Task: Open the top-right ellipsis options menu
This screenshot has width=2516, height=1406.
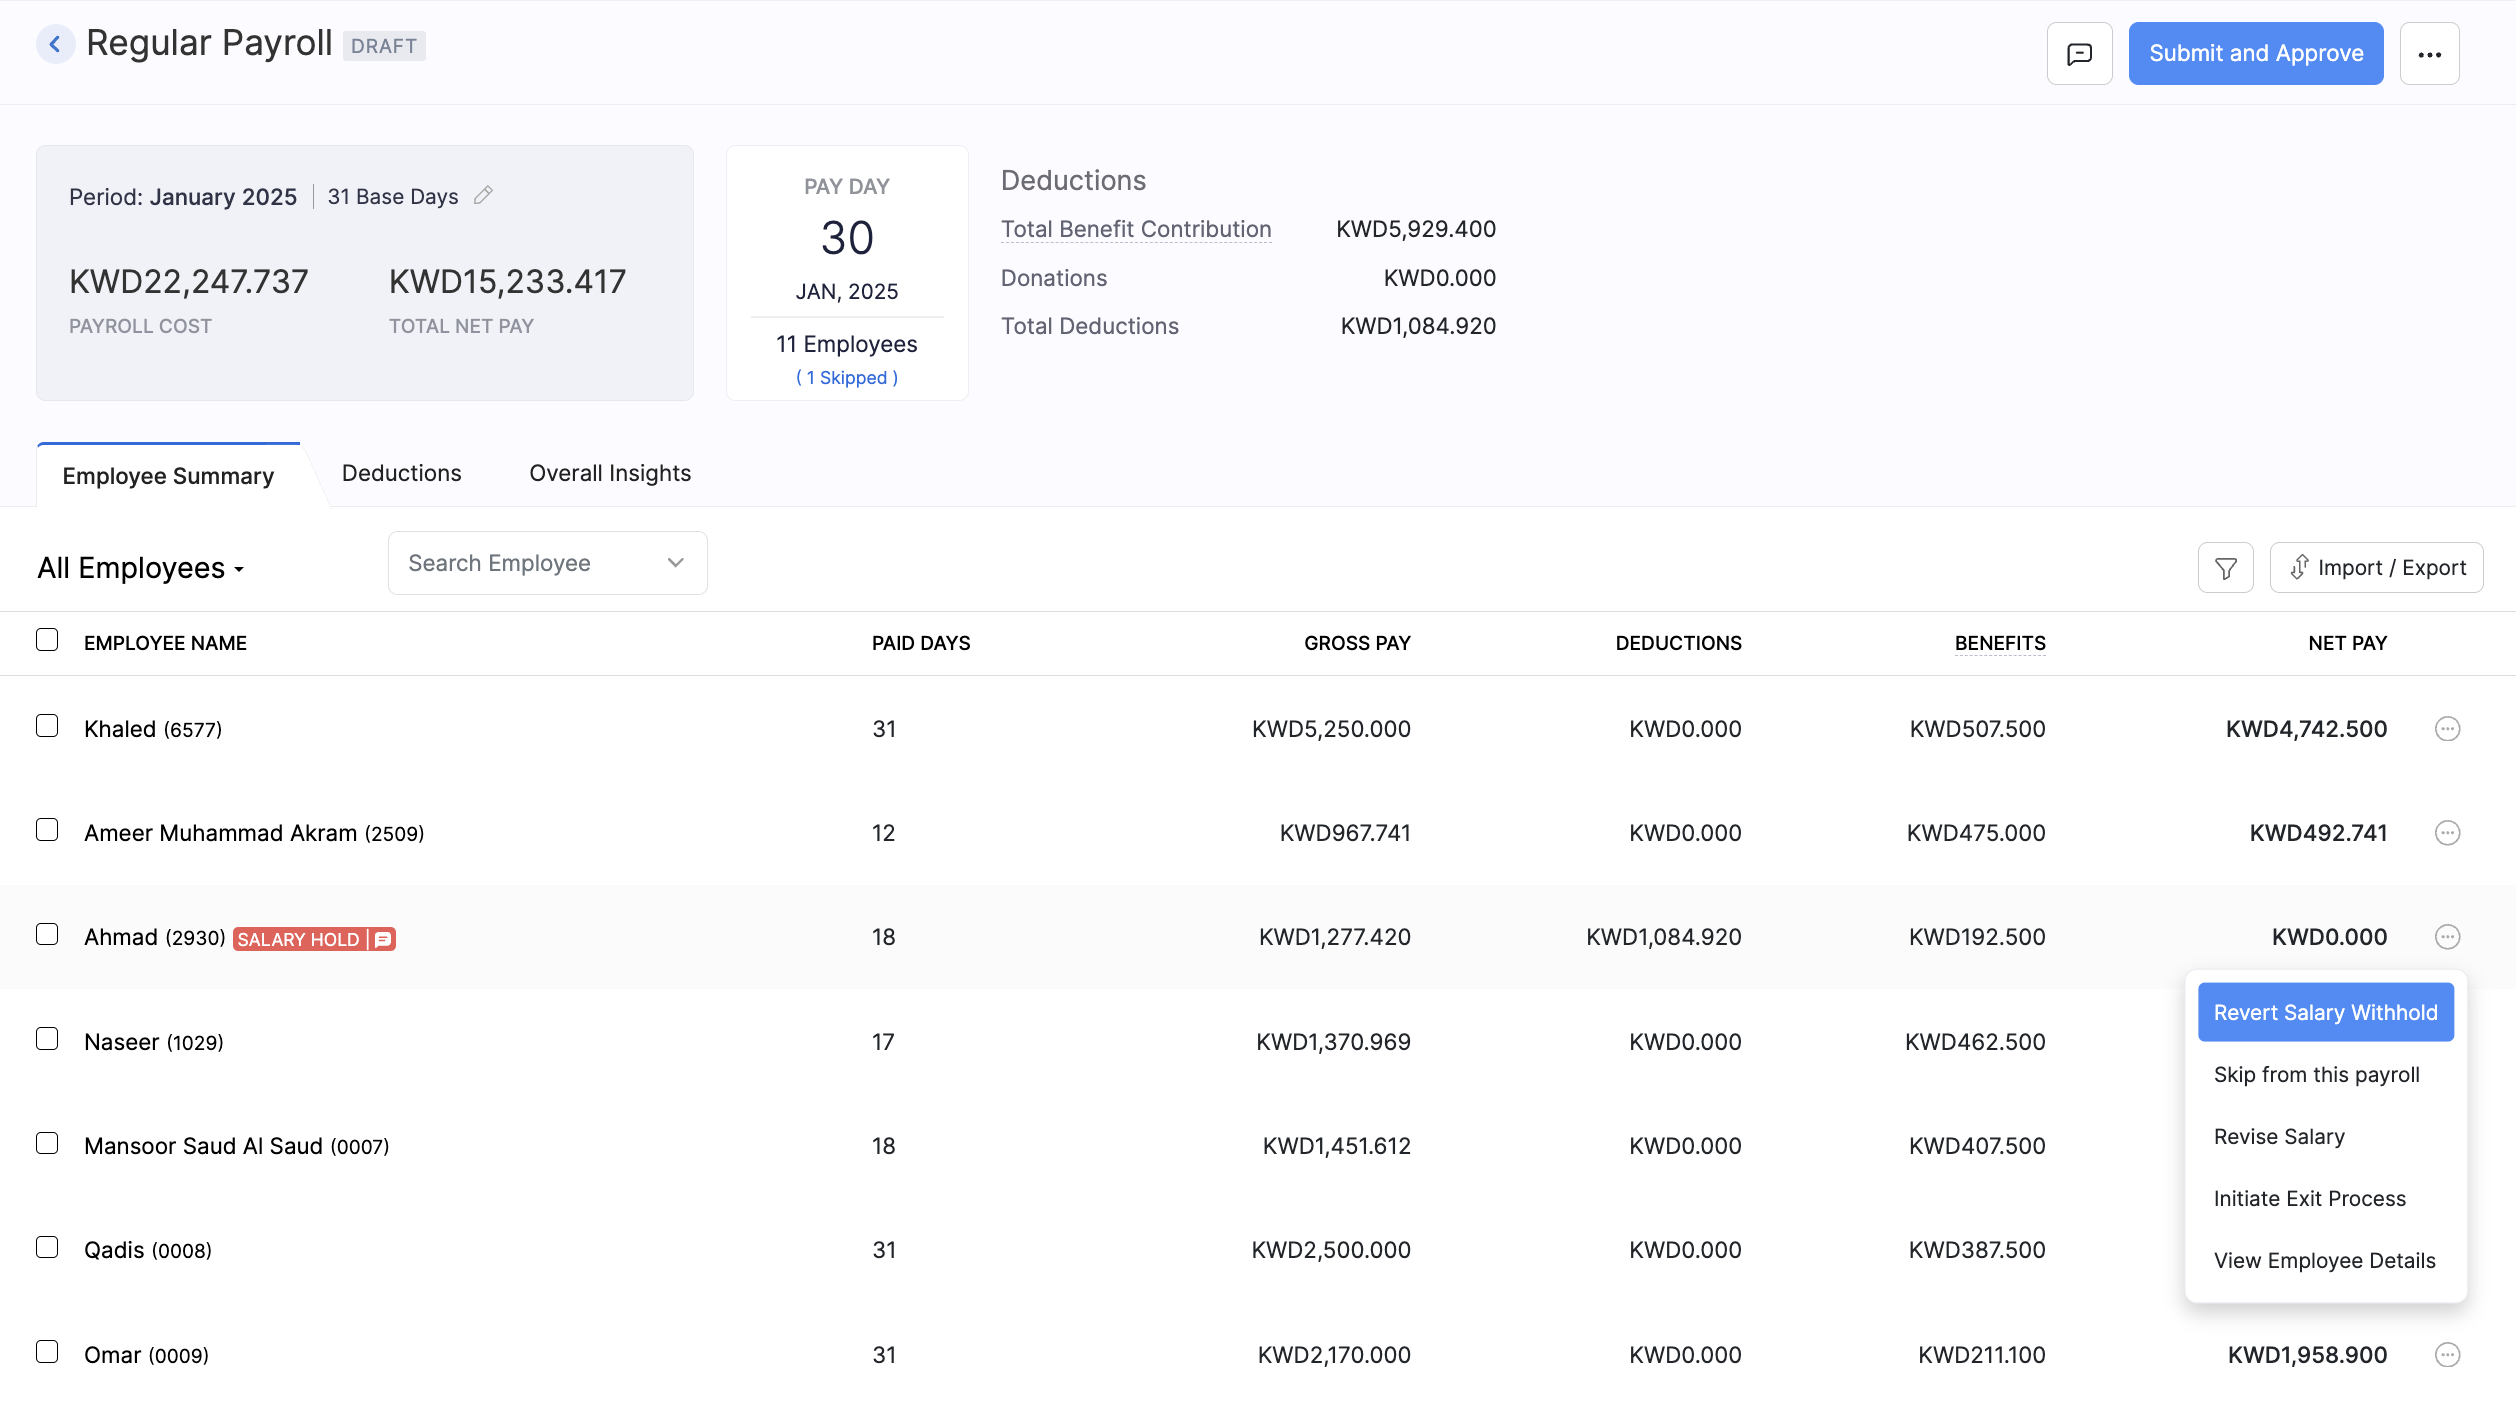Action: (2430, 53)
